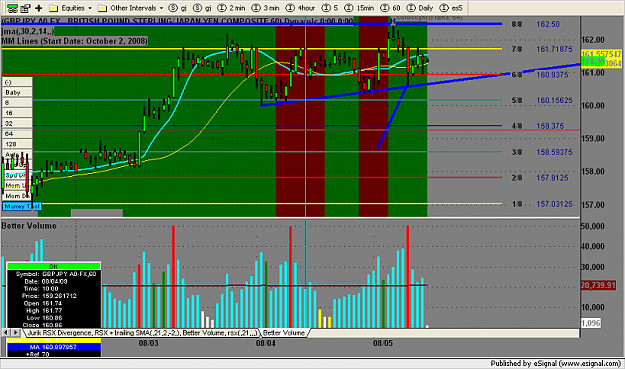Select the 128 frame button
Screen dimensions: 625x369
click(x=17, y=144)
